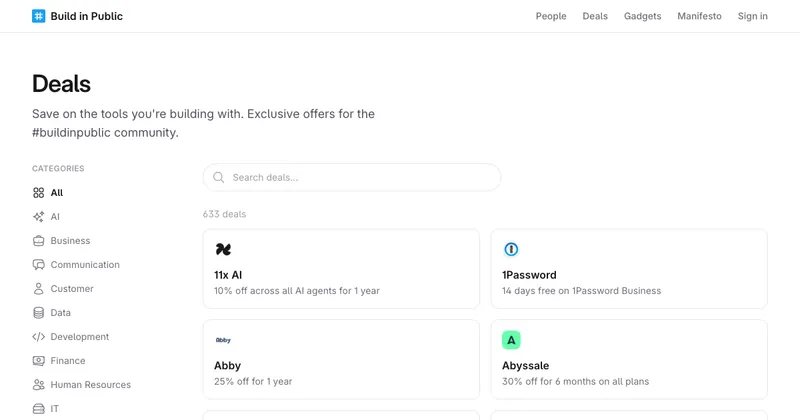Click the Build in Public hashtag logo icon
The image size is (800, 420).
pos(38,16)
